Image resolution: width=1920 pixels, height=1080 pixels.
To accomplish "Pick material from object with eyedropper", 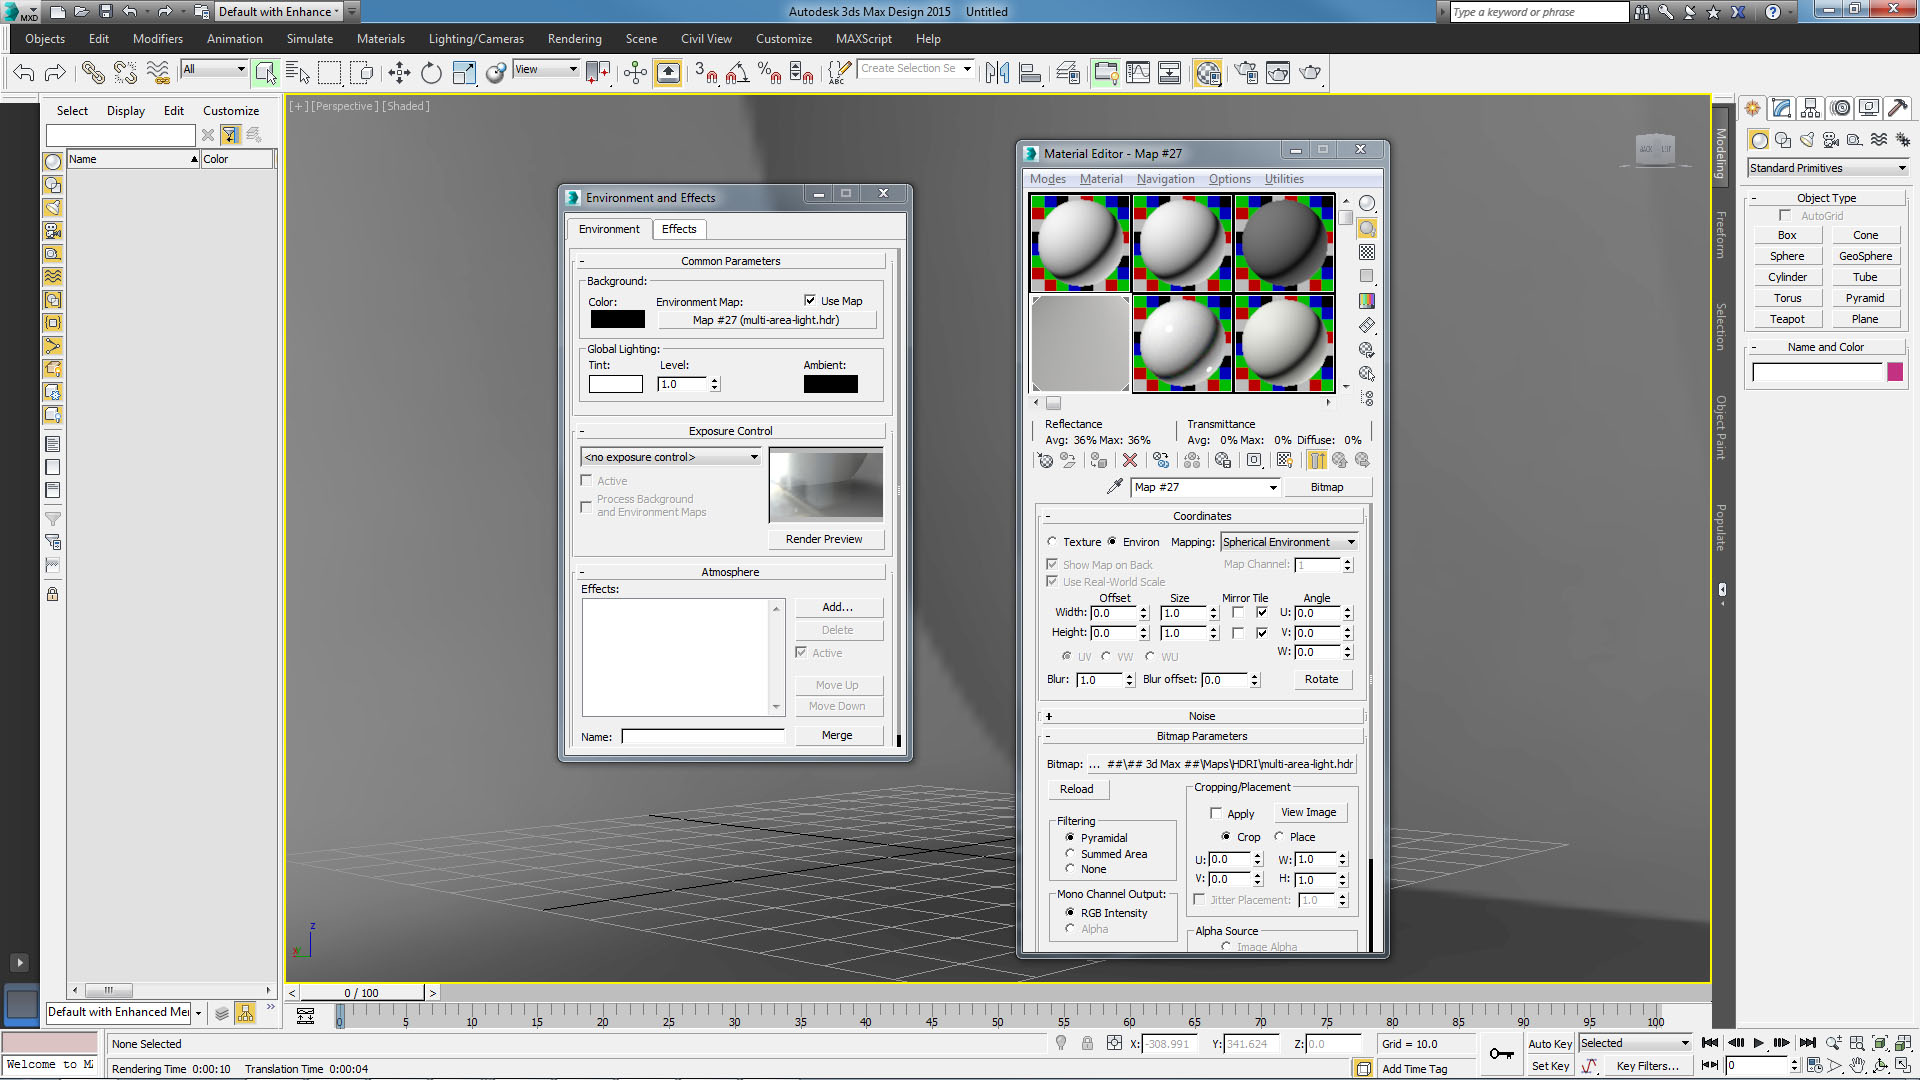I will point(1115,487).
